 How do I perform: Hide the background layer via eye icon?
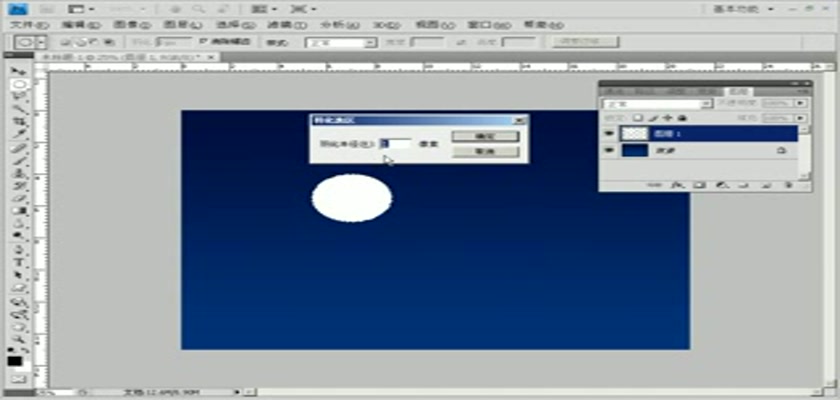coord(609,150)
